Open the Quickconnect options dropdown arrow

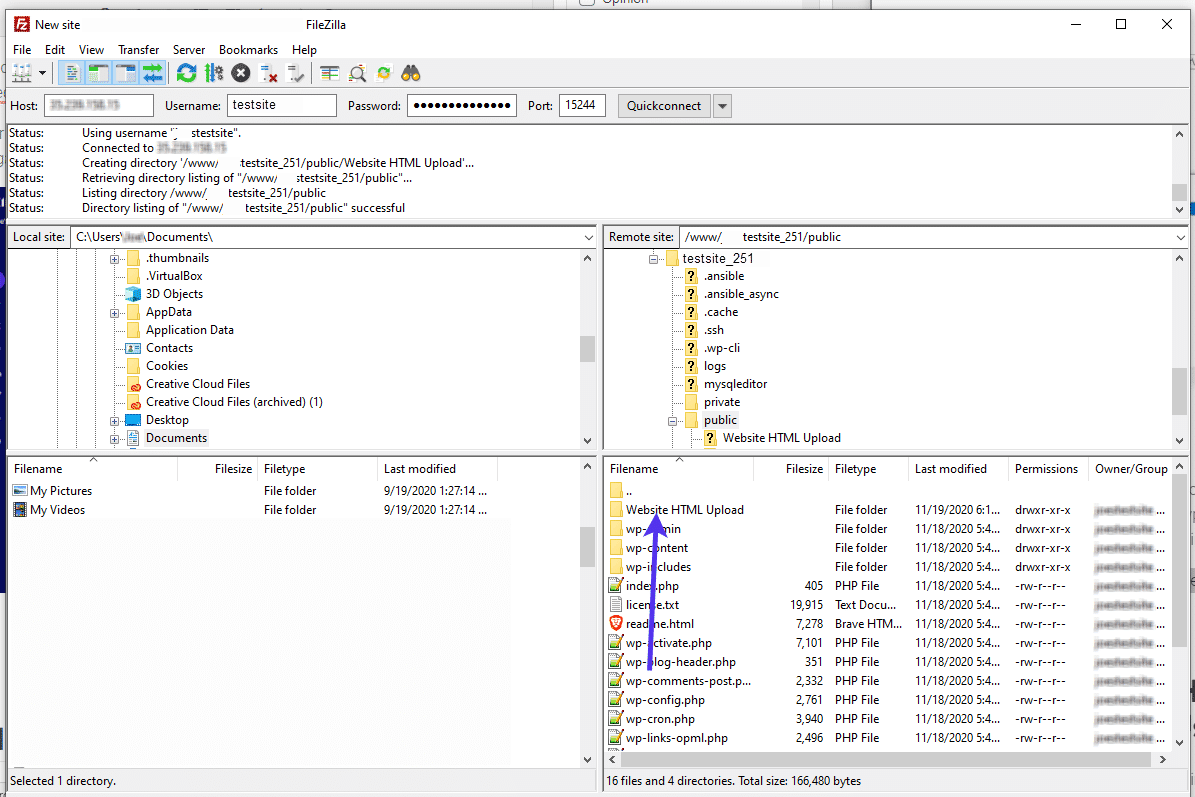(x=722, y=105)
